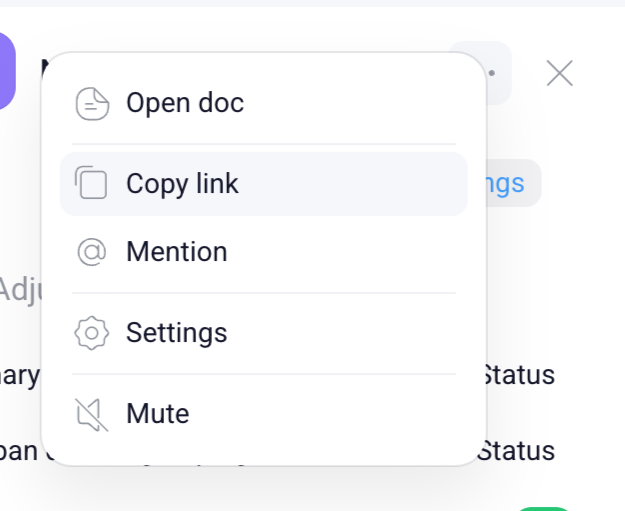
Task: Select the Open doc menu entry
Action: [x=185, y=103]
